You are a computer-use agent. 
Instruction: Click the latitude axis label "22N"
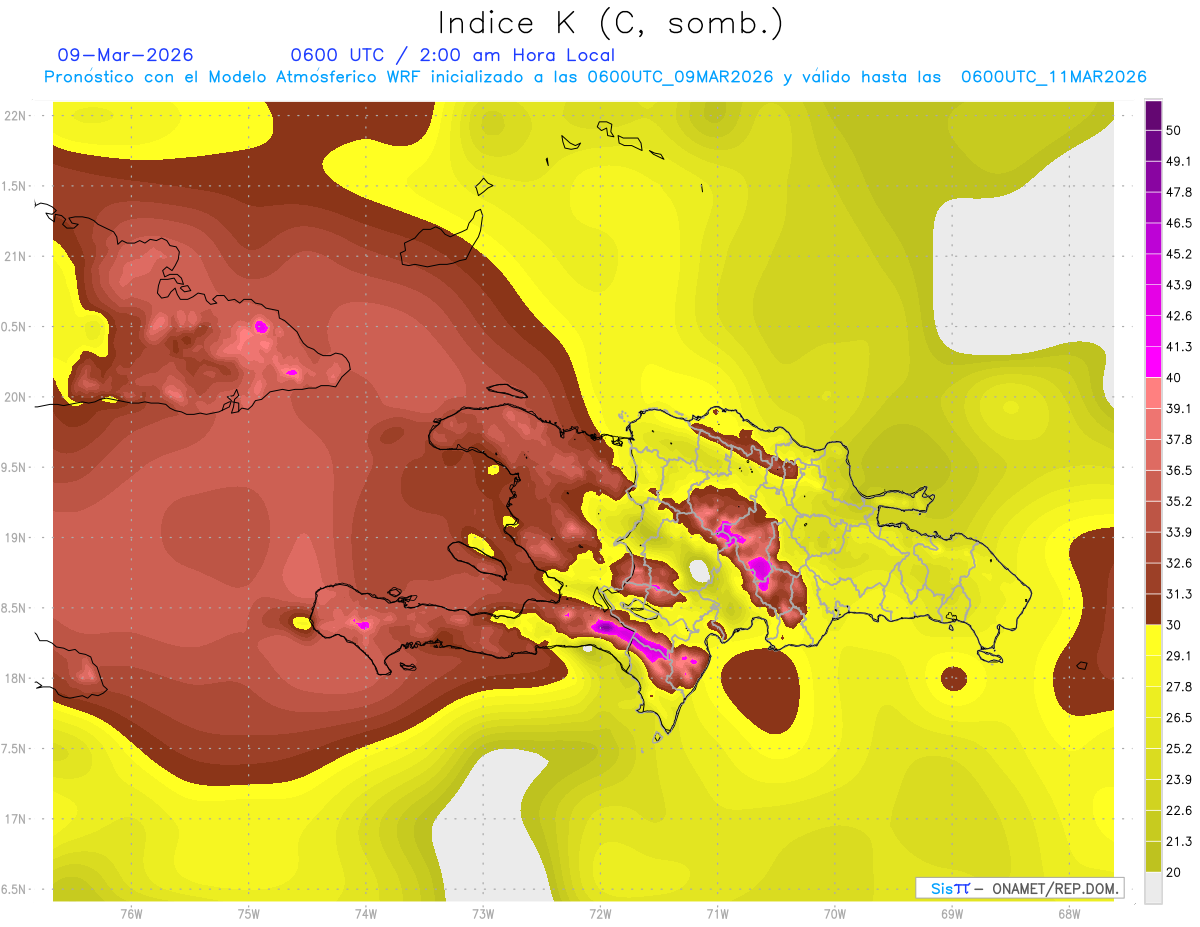coord(15,115)
